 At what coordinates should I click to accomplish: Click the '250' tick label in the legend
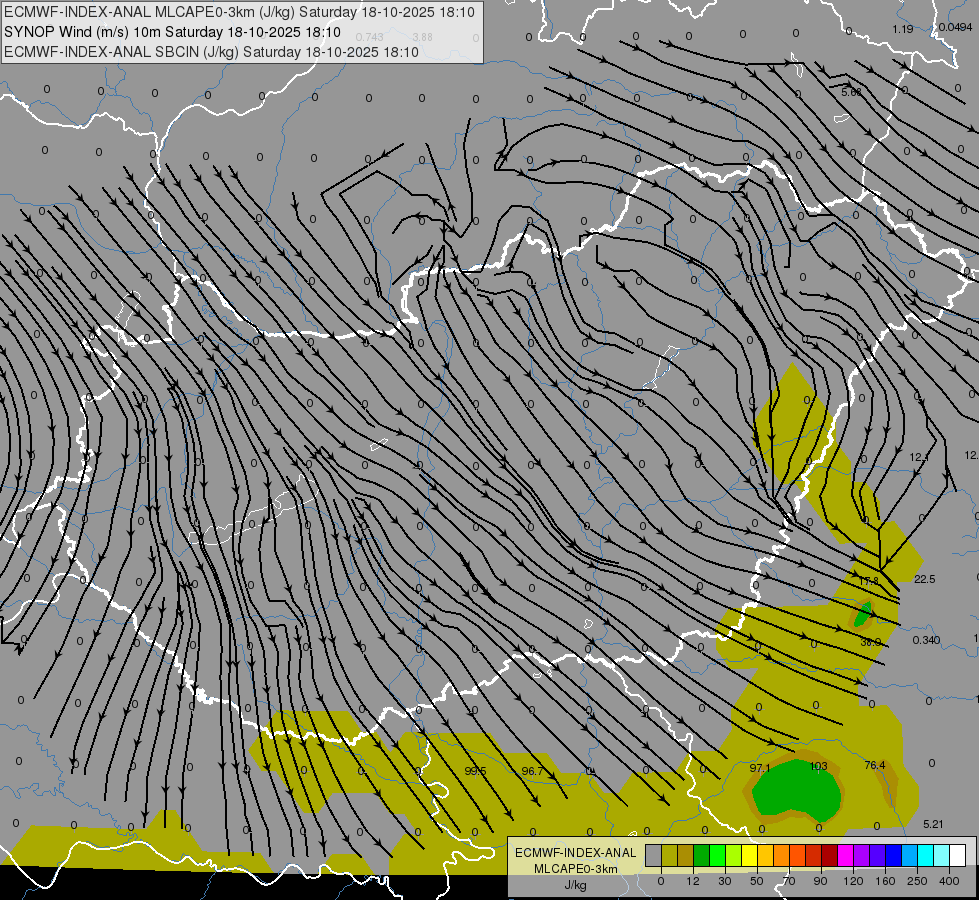(917, 881)
